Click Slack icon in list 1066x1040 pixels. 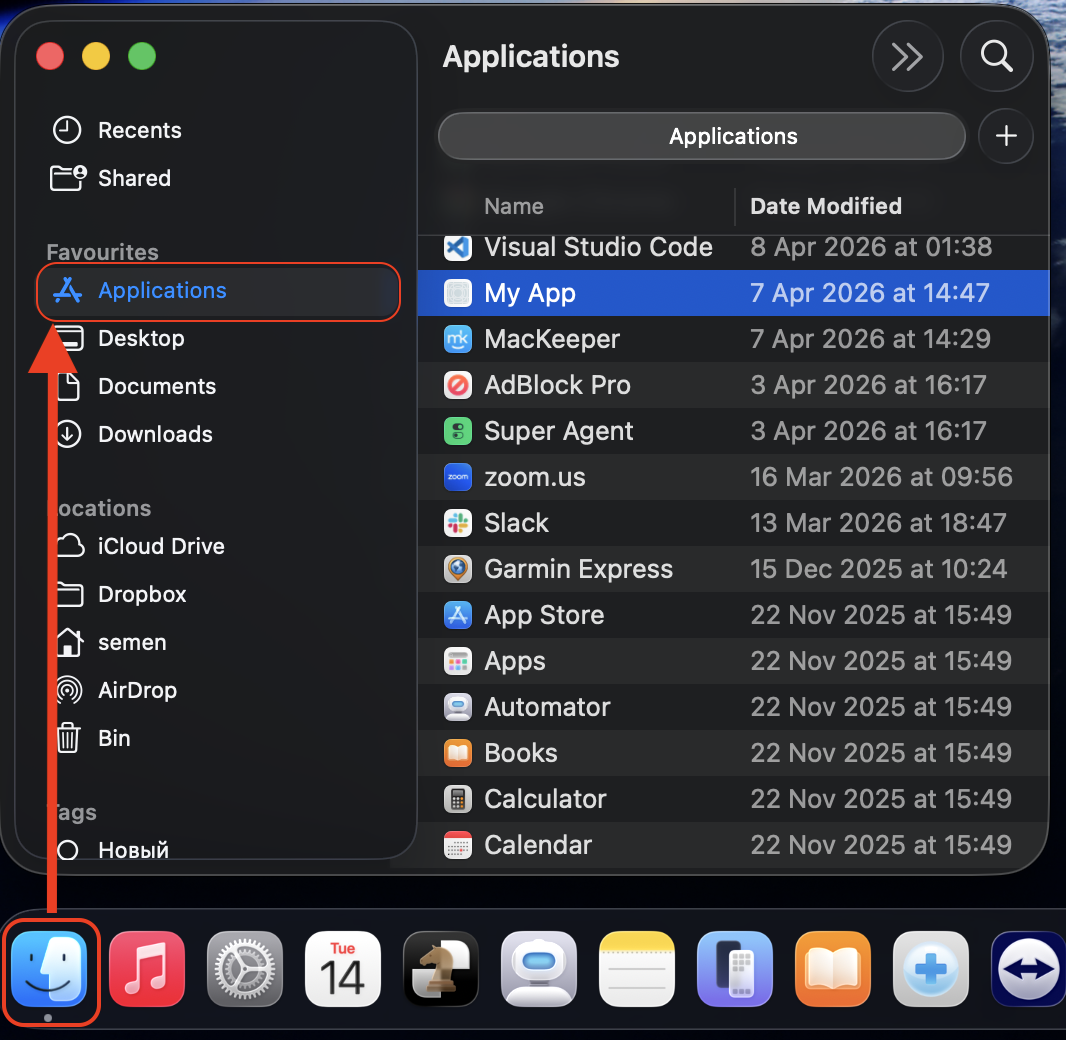point(458,523)
